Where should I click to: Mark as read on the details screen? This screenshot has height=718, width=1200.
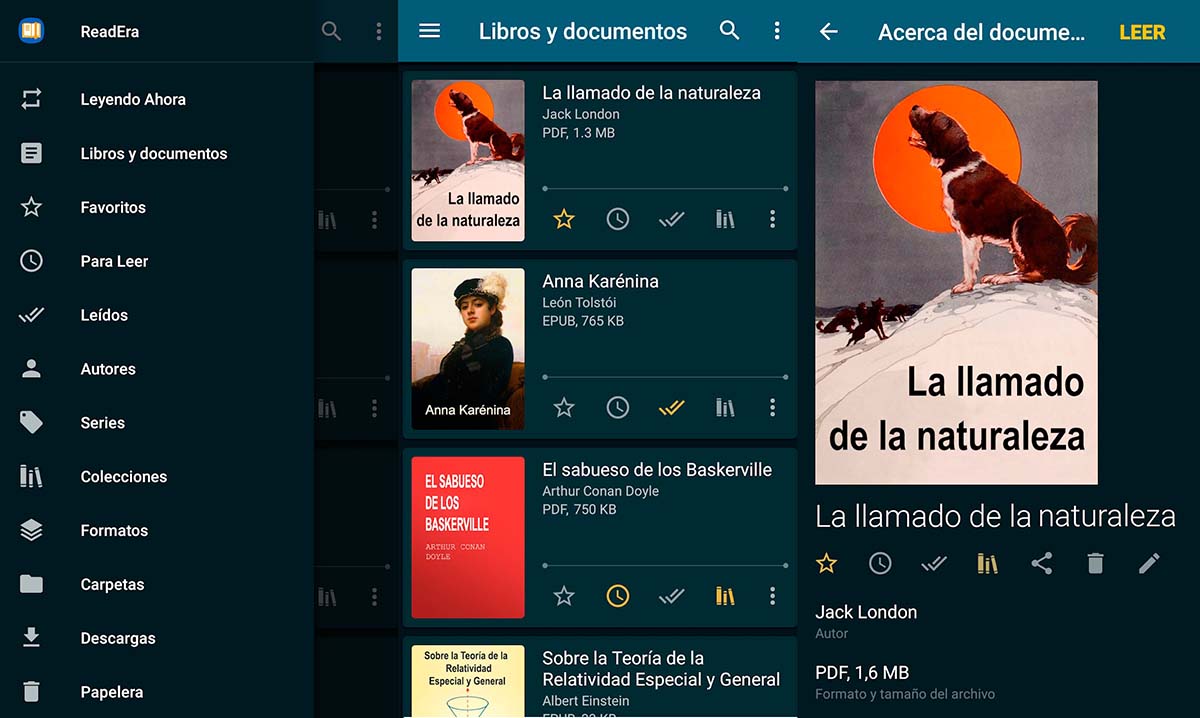[933, 564]
